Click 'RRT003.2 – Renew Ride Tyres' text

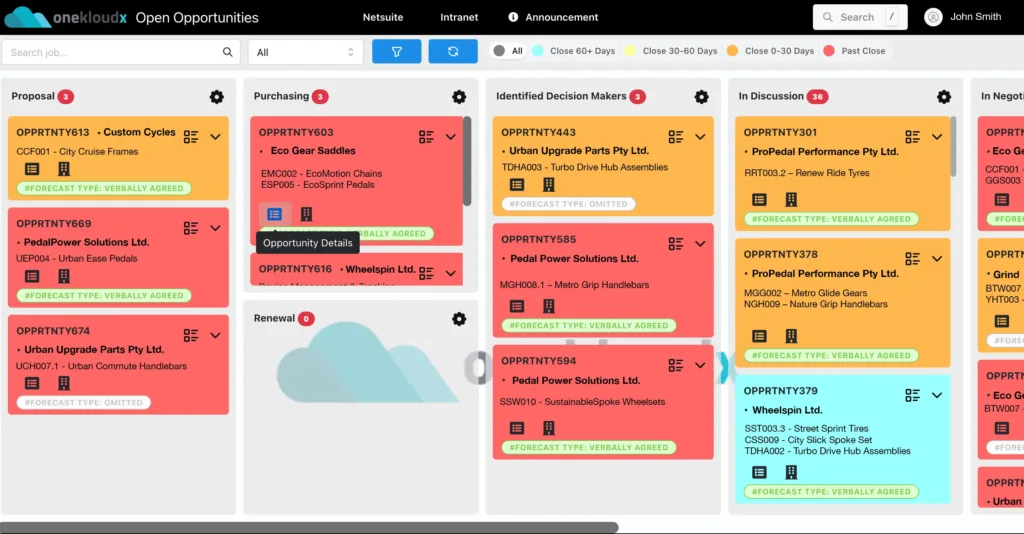tap(807, 173)
